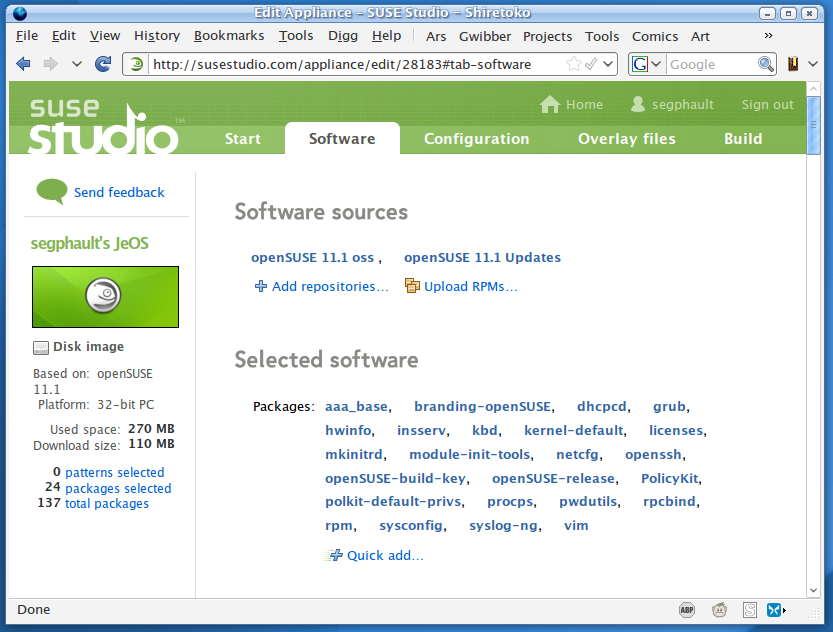Open the search engine selector dropdown
The width and height of the screenshot is (833, 632).
tap(656, 64)
